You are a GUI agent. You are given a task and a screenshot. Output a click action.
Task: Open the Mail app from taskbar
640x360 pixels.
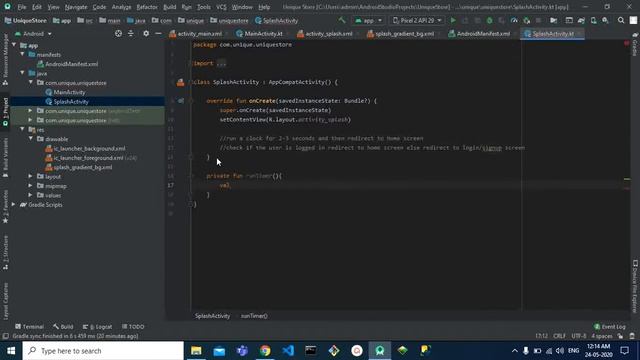tap(219, 351)
